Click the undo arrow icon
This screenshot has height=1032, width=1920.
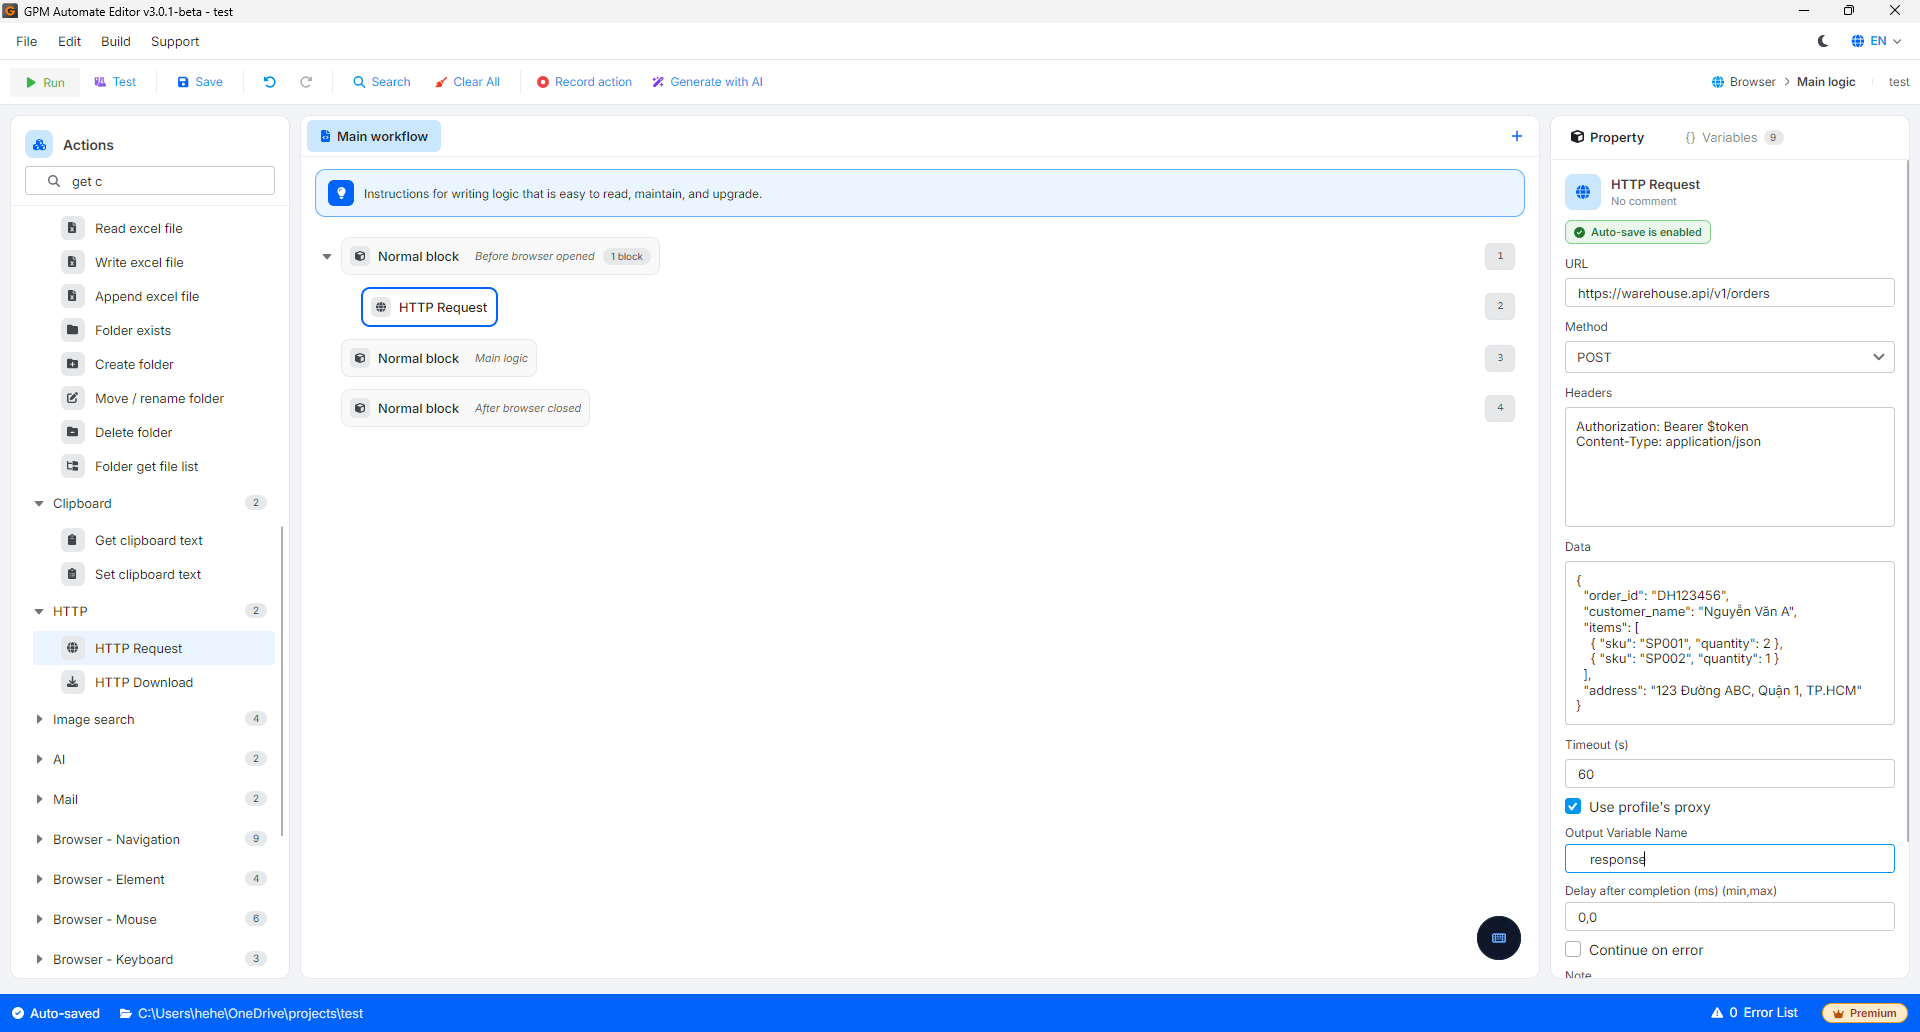(x=270, y=82)
